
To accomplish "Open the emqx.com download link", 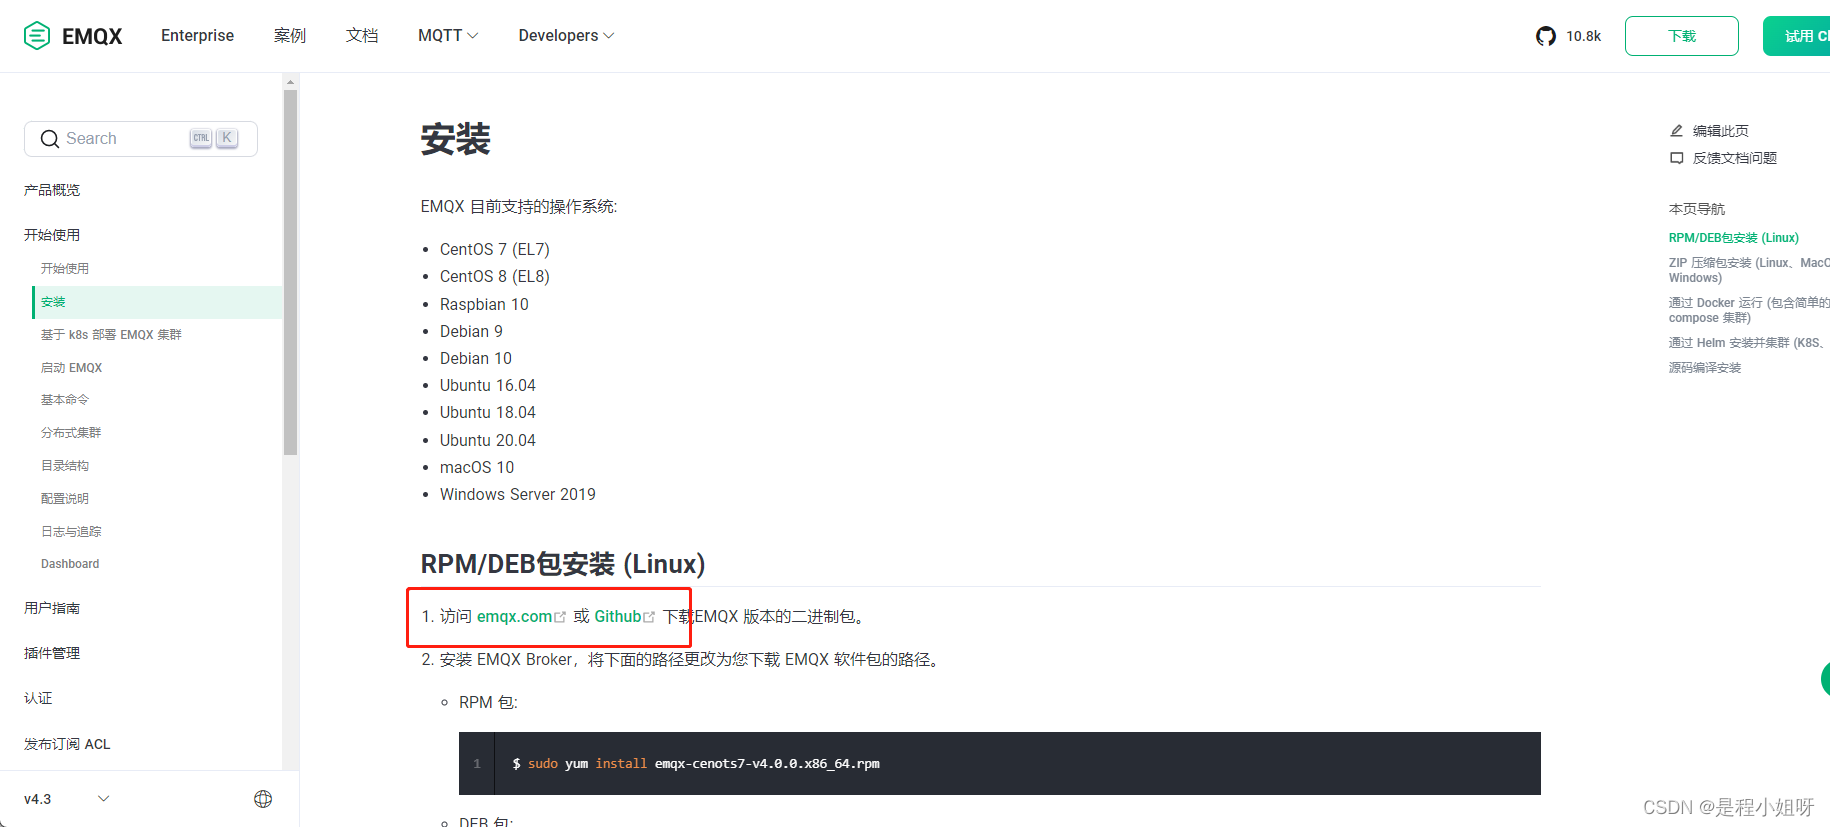I will point(514,617).
